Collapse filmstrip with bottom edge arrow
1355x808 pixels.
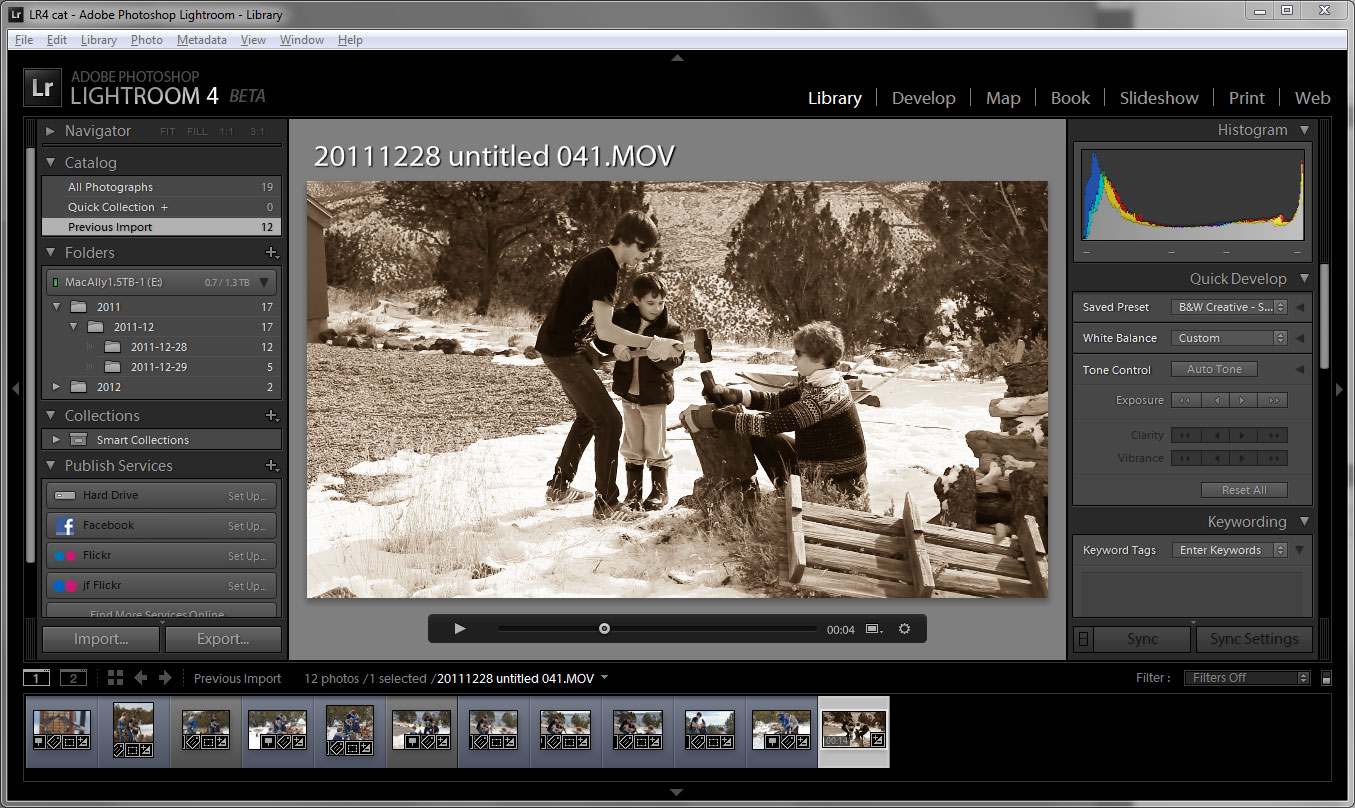(x=677, y=793)
